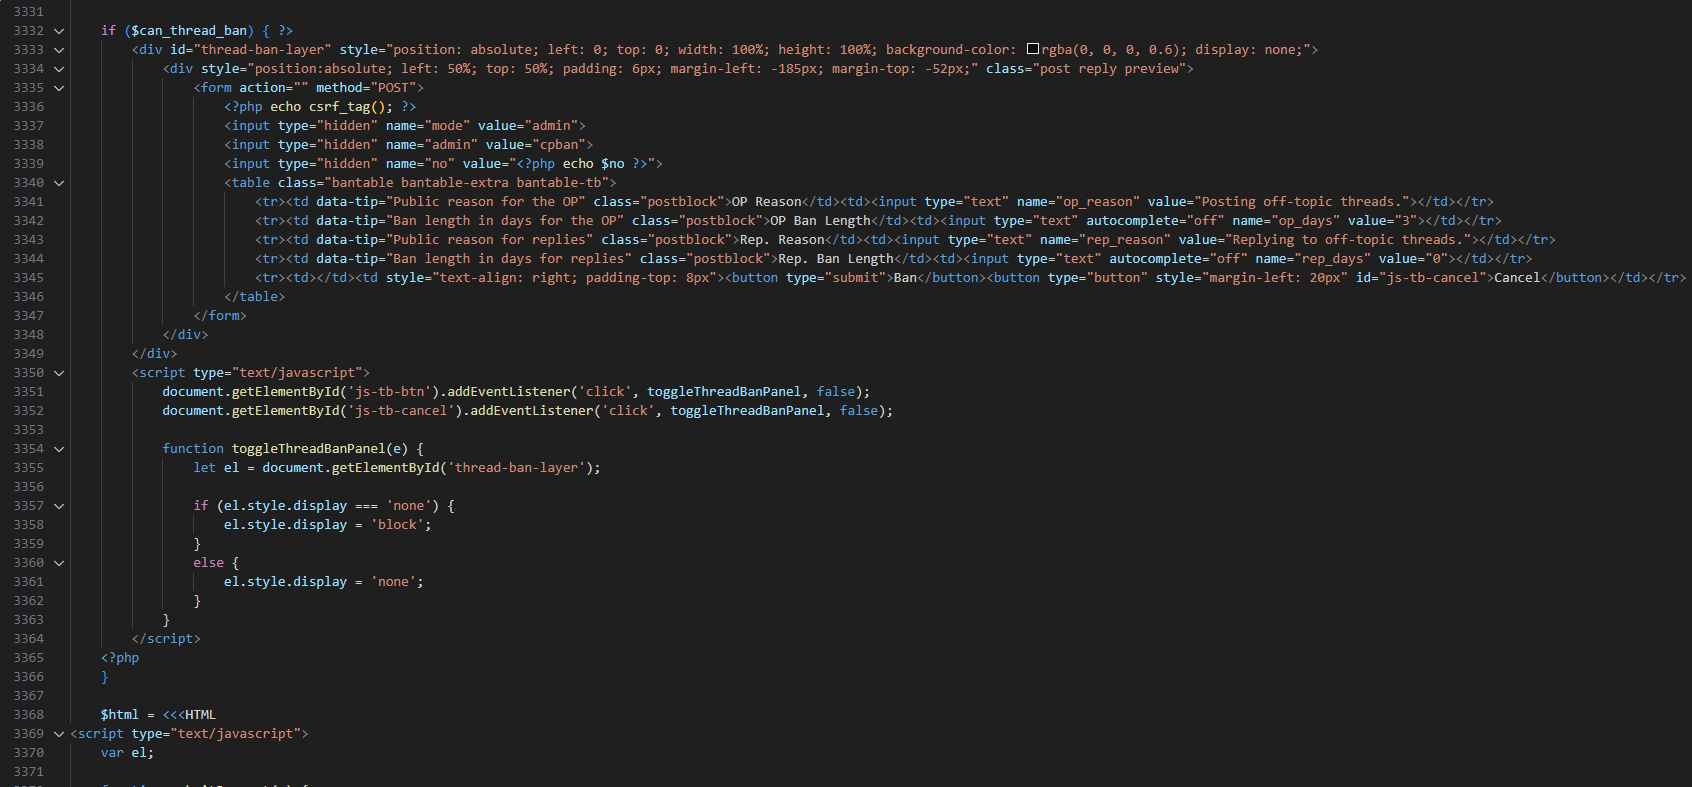Click the Cancel button text on line 3345
The height and width of the screenshot is (787, 1692).
[1517, 278]
